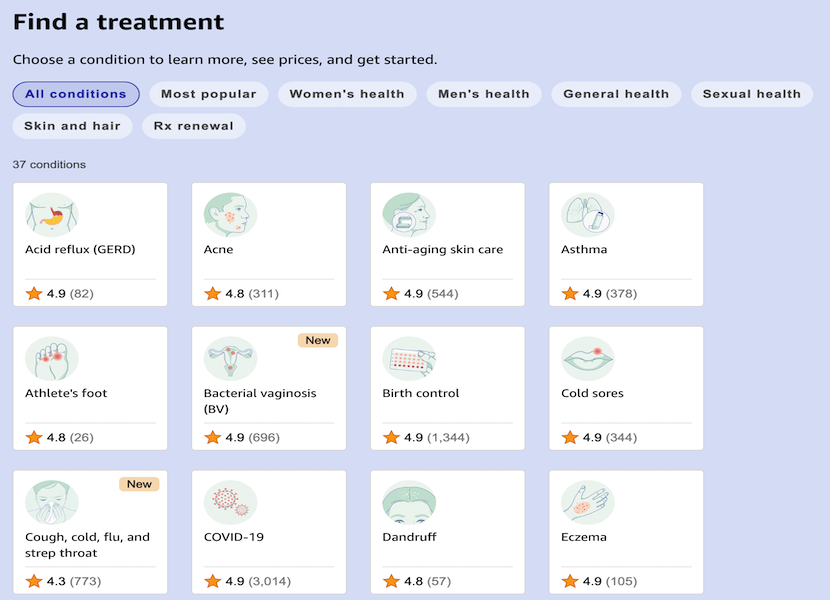The image size is (830, 600).
Task: Filter by Most popular conditions
Action: pyautogui.click(x=208, y=94)
